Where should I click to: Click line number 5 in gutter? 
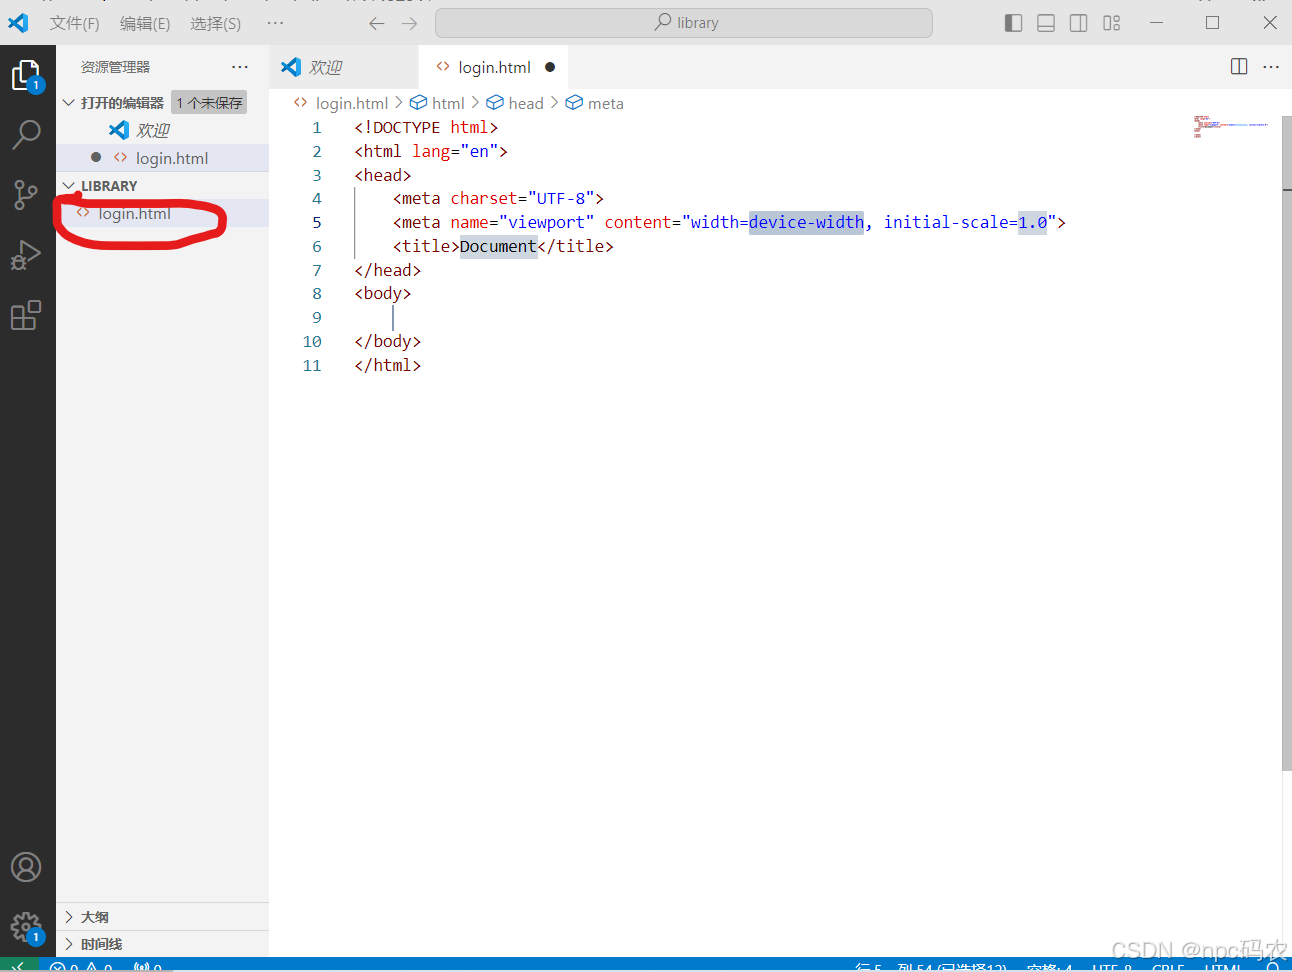317,222
